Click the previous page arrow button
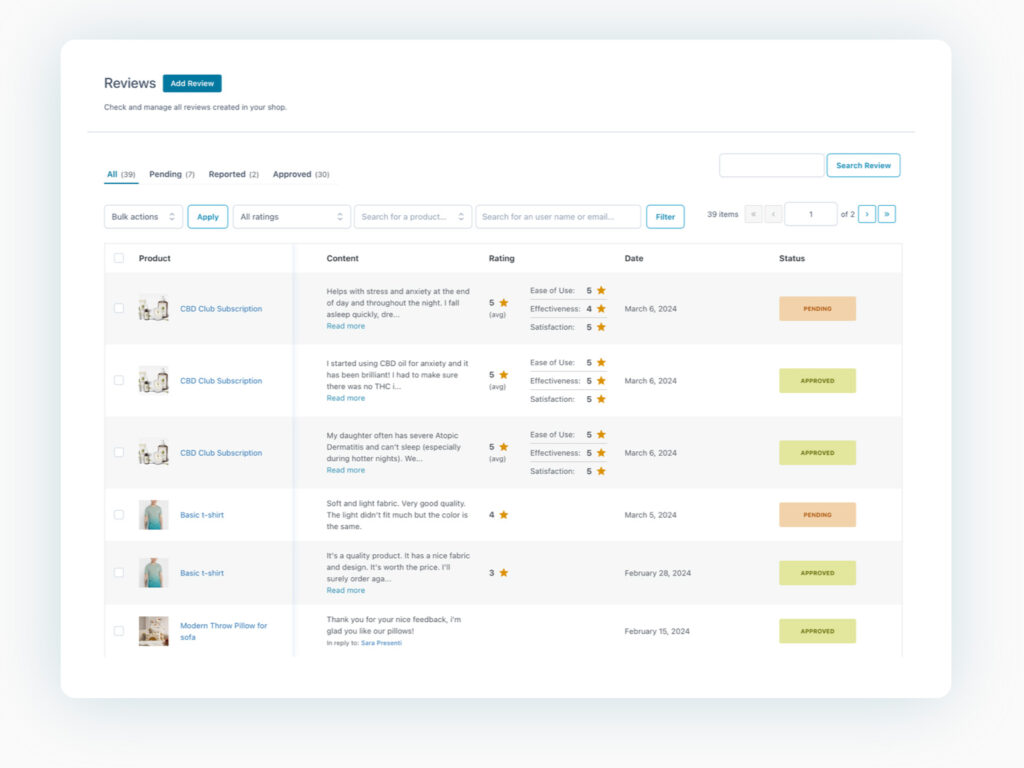Screen dimensions: 1024x768 click(773, 214)
